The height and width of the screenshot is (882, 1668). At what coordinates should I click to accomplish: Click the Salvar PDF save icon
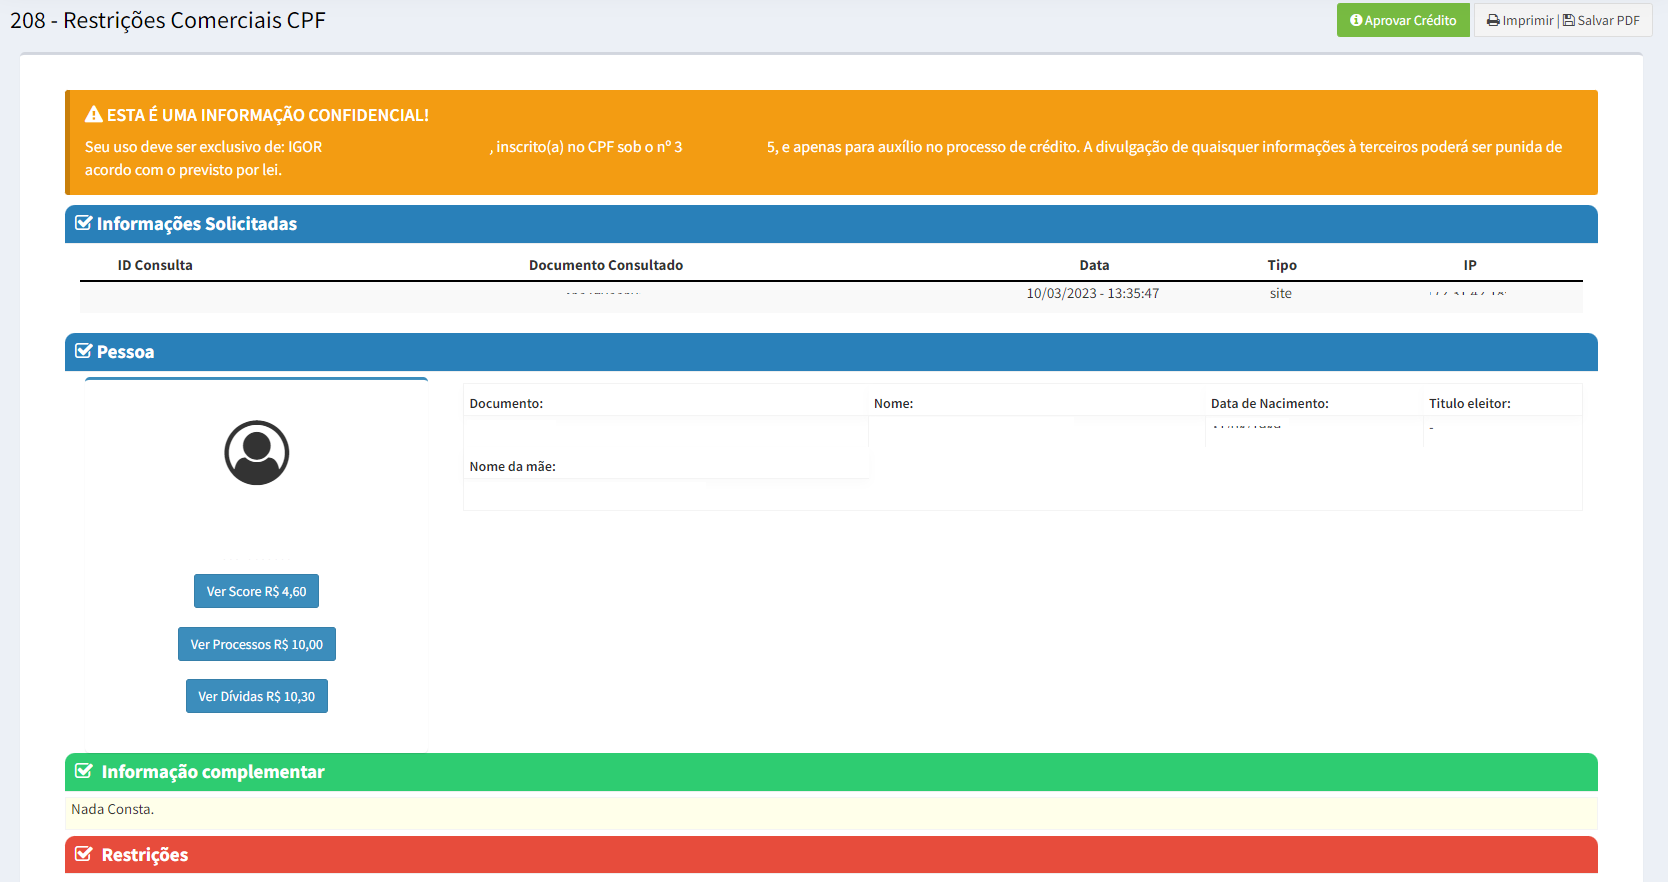(x=1569, y=20)
